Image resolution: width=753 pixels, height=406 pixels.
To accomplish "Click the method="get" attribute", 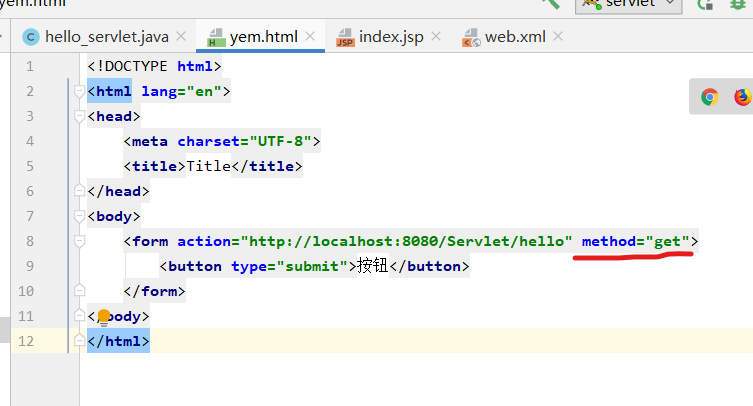I will 636,241.
